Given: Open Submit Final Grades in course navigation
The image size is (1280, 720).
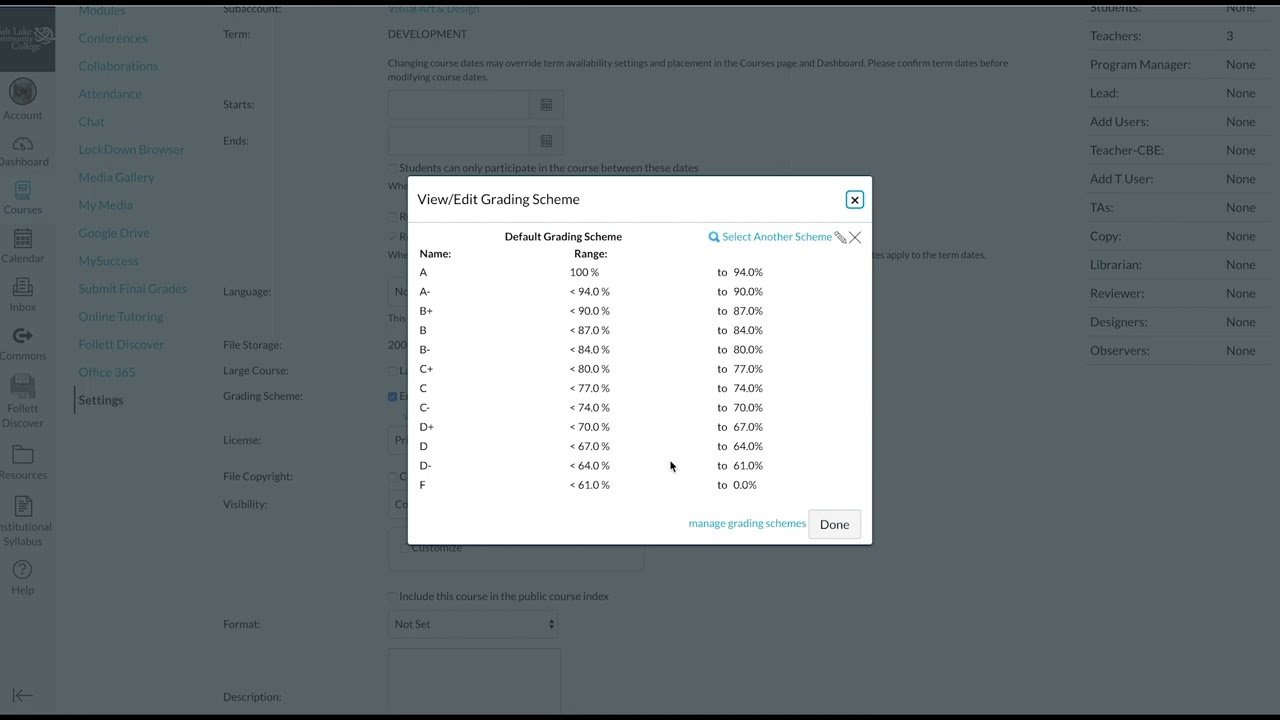Looking at the screenshot, I should [132, 289].
